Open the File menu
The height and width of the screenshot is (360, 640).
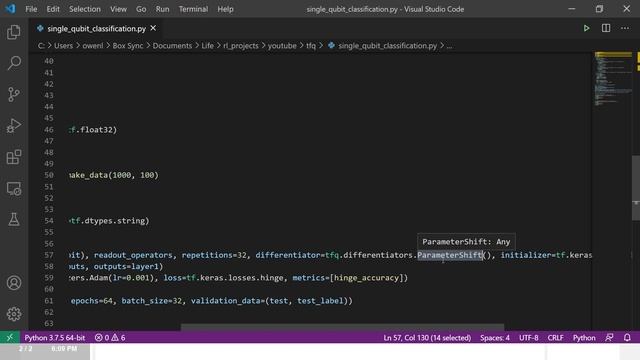[31, 9]
